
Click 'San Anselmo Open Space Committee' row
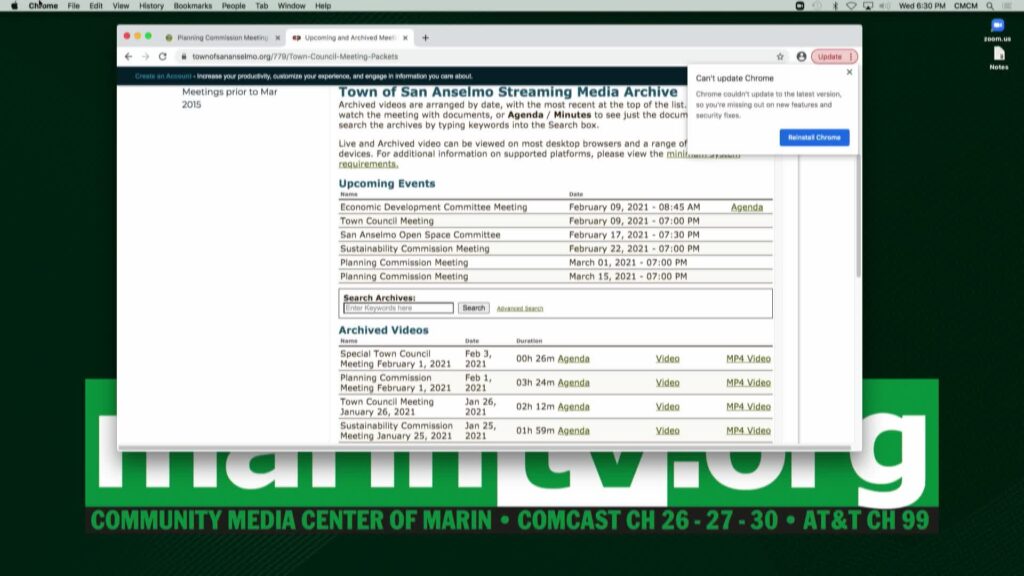click(555, 234)
